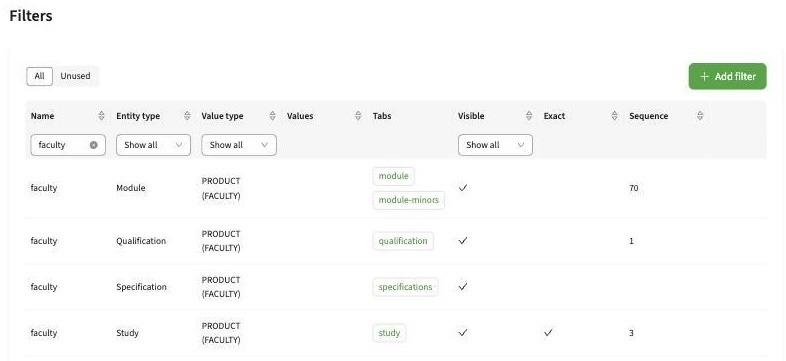This screenshot has height=361, width=786.
Task: Click 'faculty' name in the Study row
Action: point(44,333)
